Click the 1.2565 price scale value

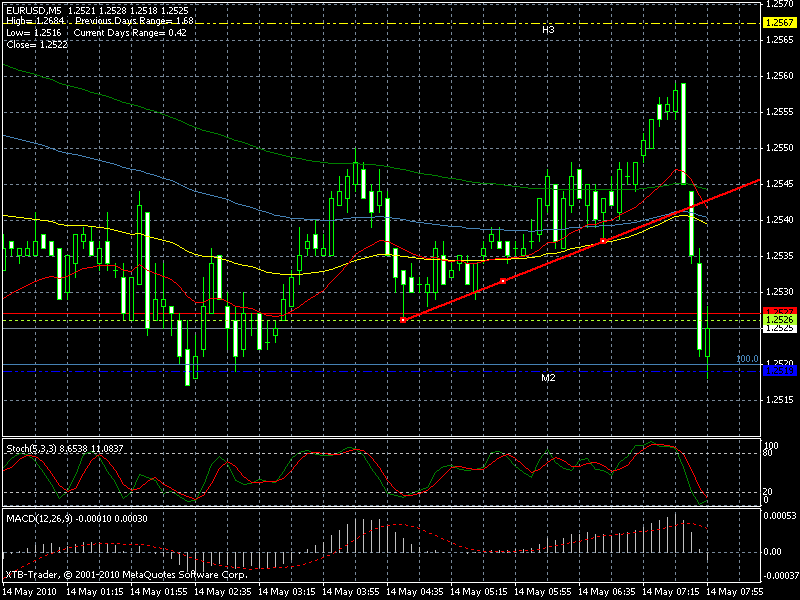point(780,40)
